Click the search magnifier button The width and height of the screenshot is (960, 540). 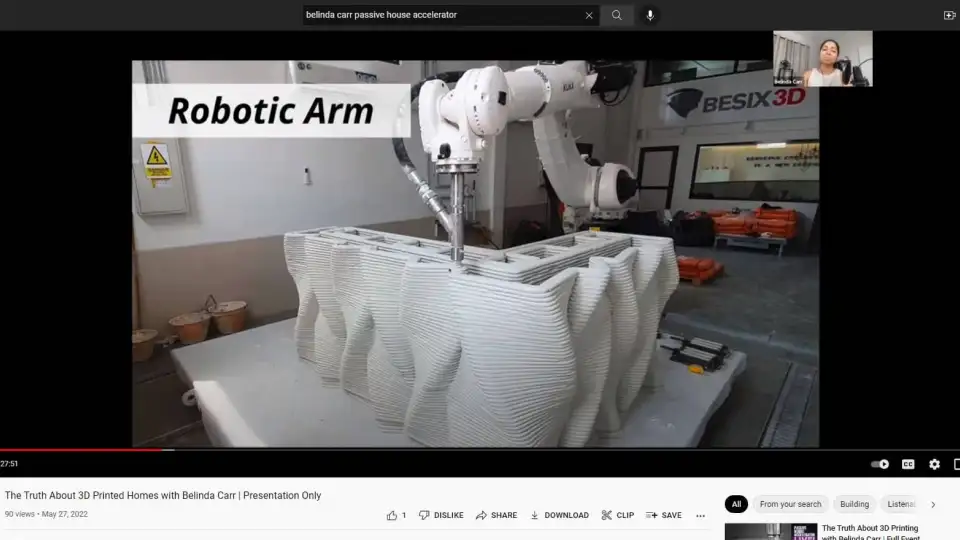(617, 15)
